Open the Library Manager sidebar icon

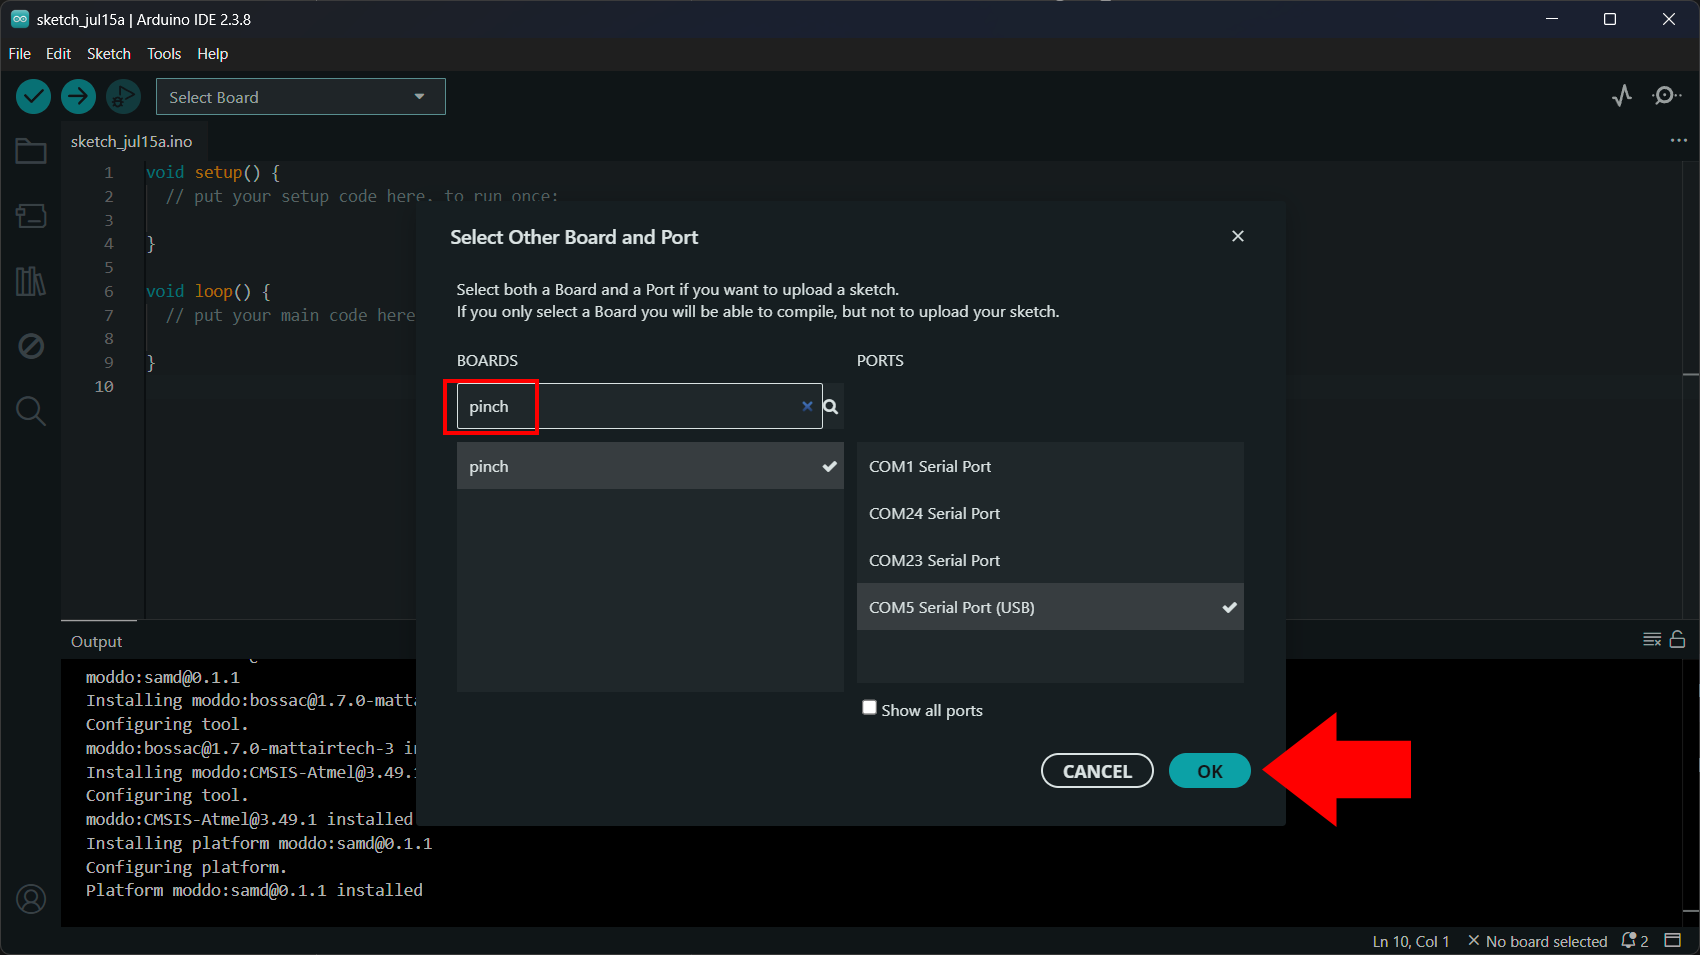point(31,281)
